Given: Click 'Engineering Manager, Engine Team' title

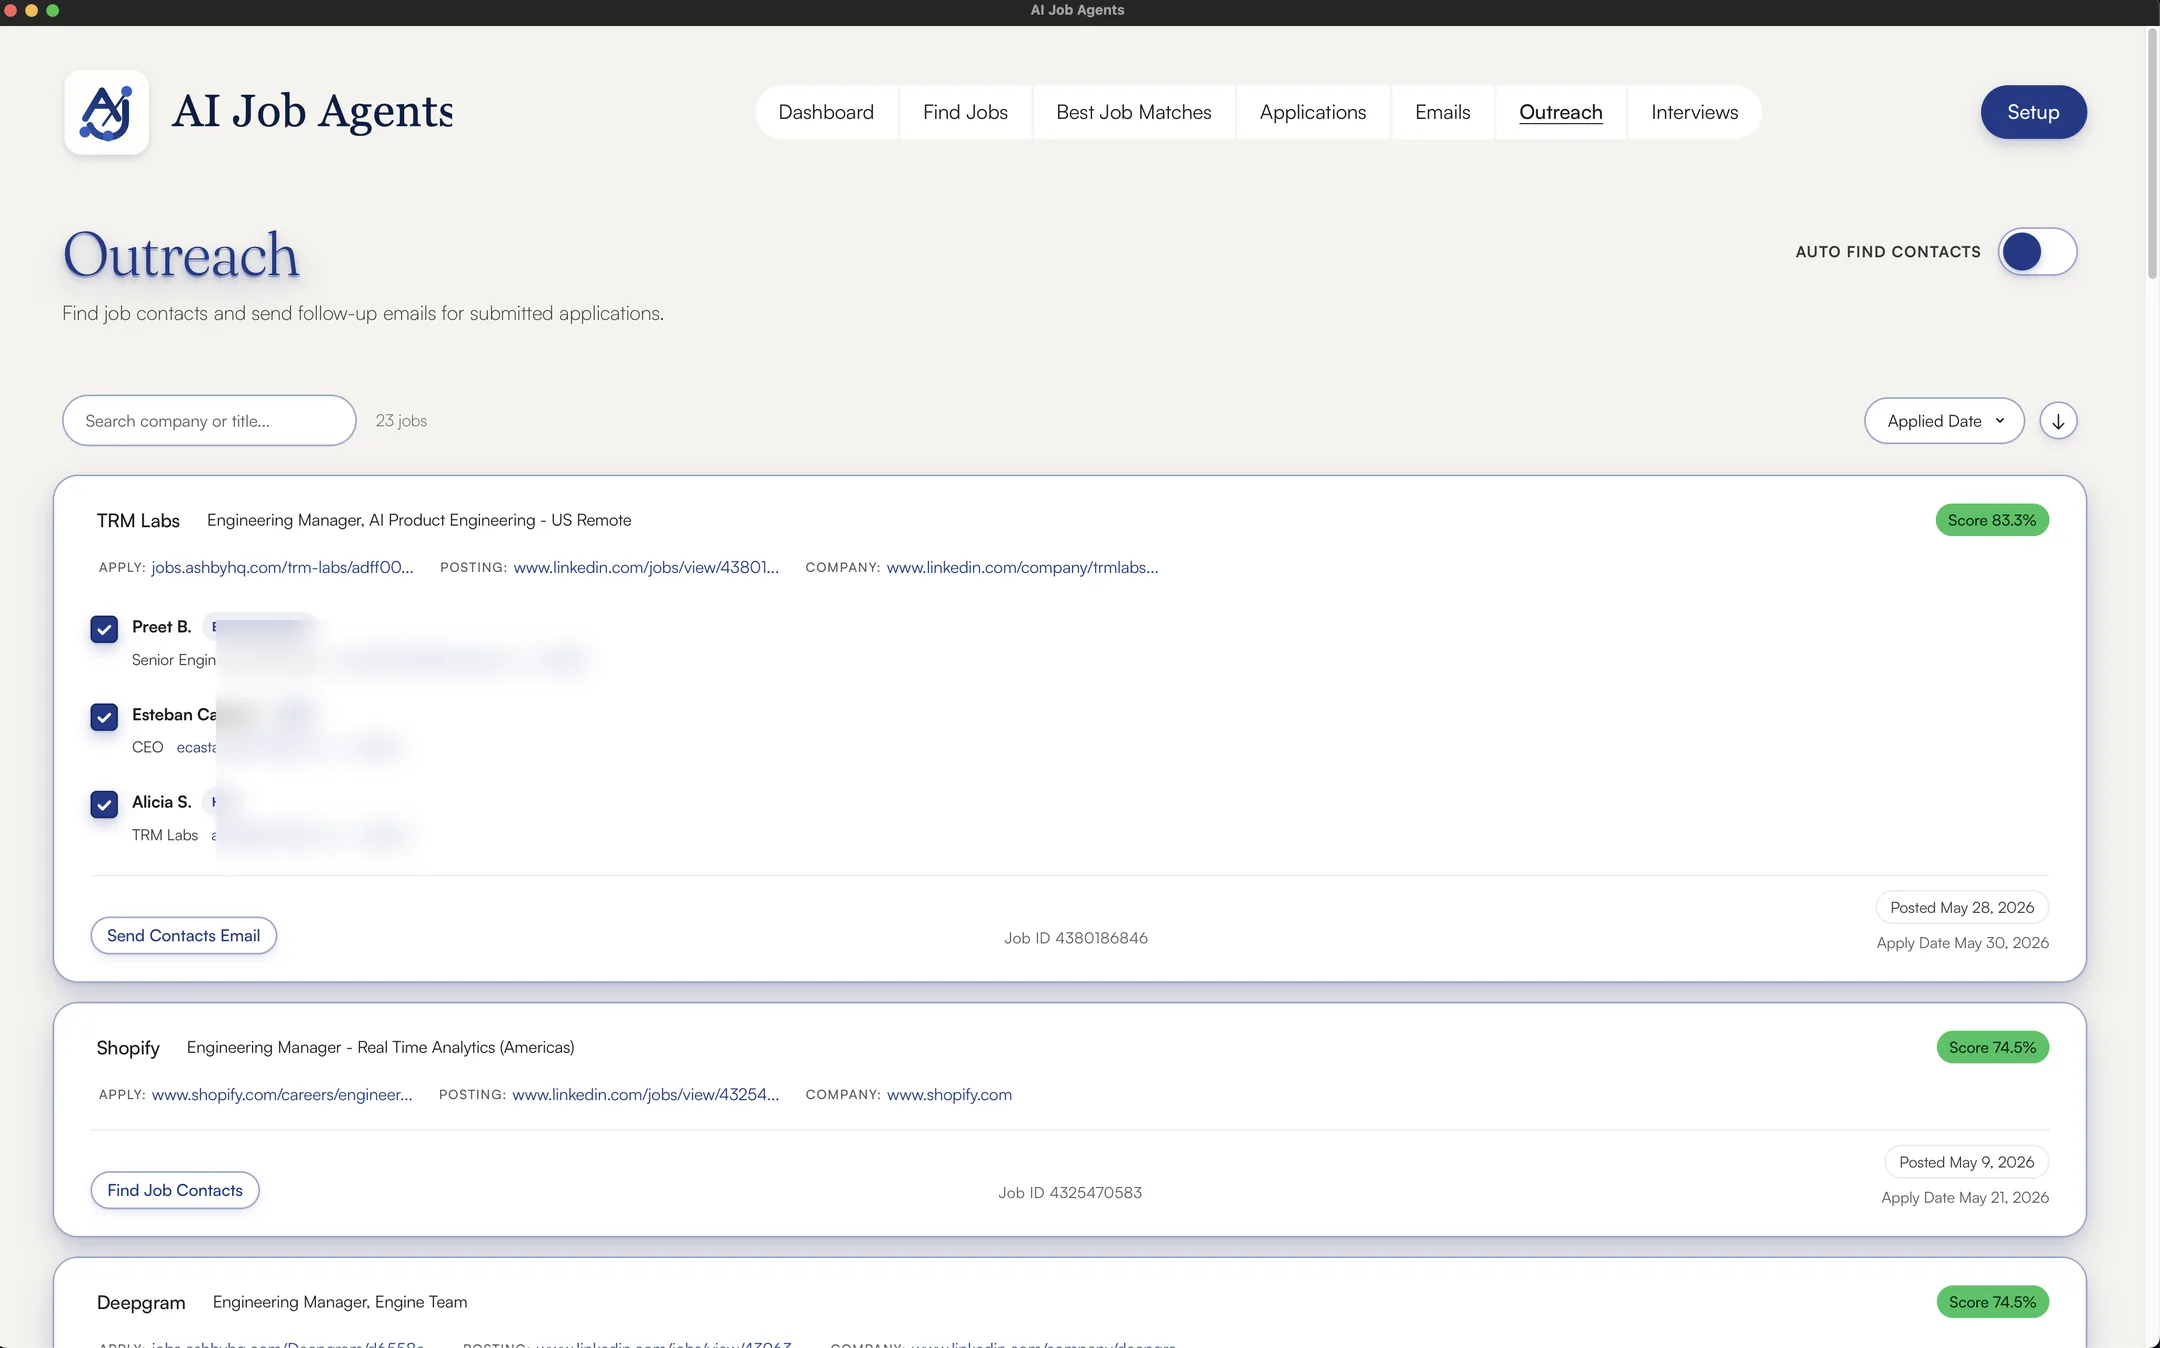Looking at the screenshot, I should (x=340, y=1302).
